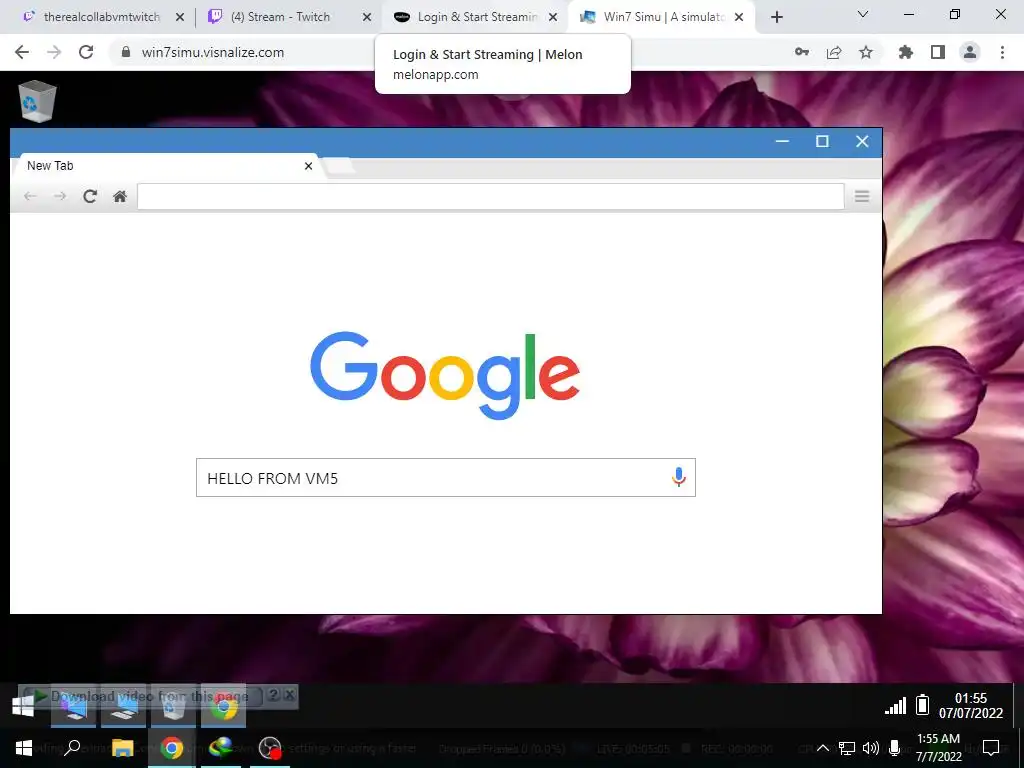1024x768 pixels.
Task: Click the home icon in the simulated browser
Action: pos(120,197)
